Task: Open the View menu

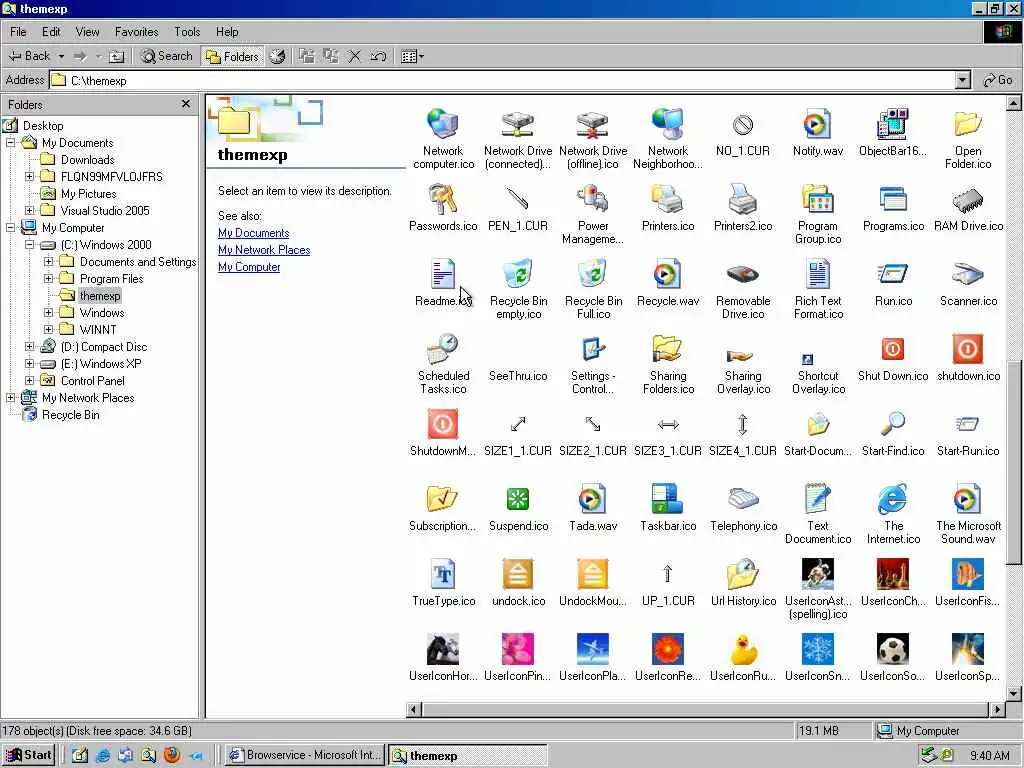Action: pos(88,32)
